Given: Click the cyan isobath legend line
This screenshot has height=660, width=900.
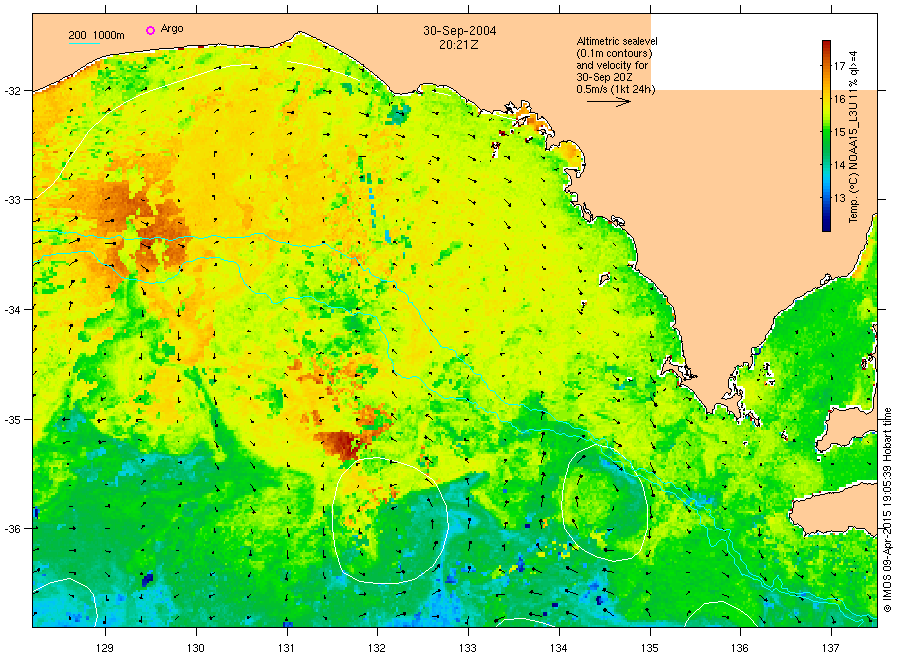Looking at the screenshot, I should [x=84, y=43].
